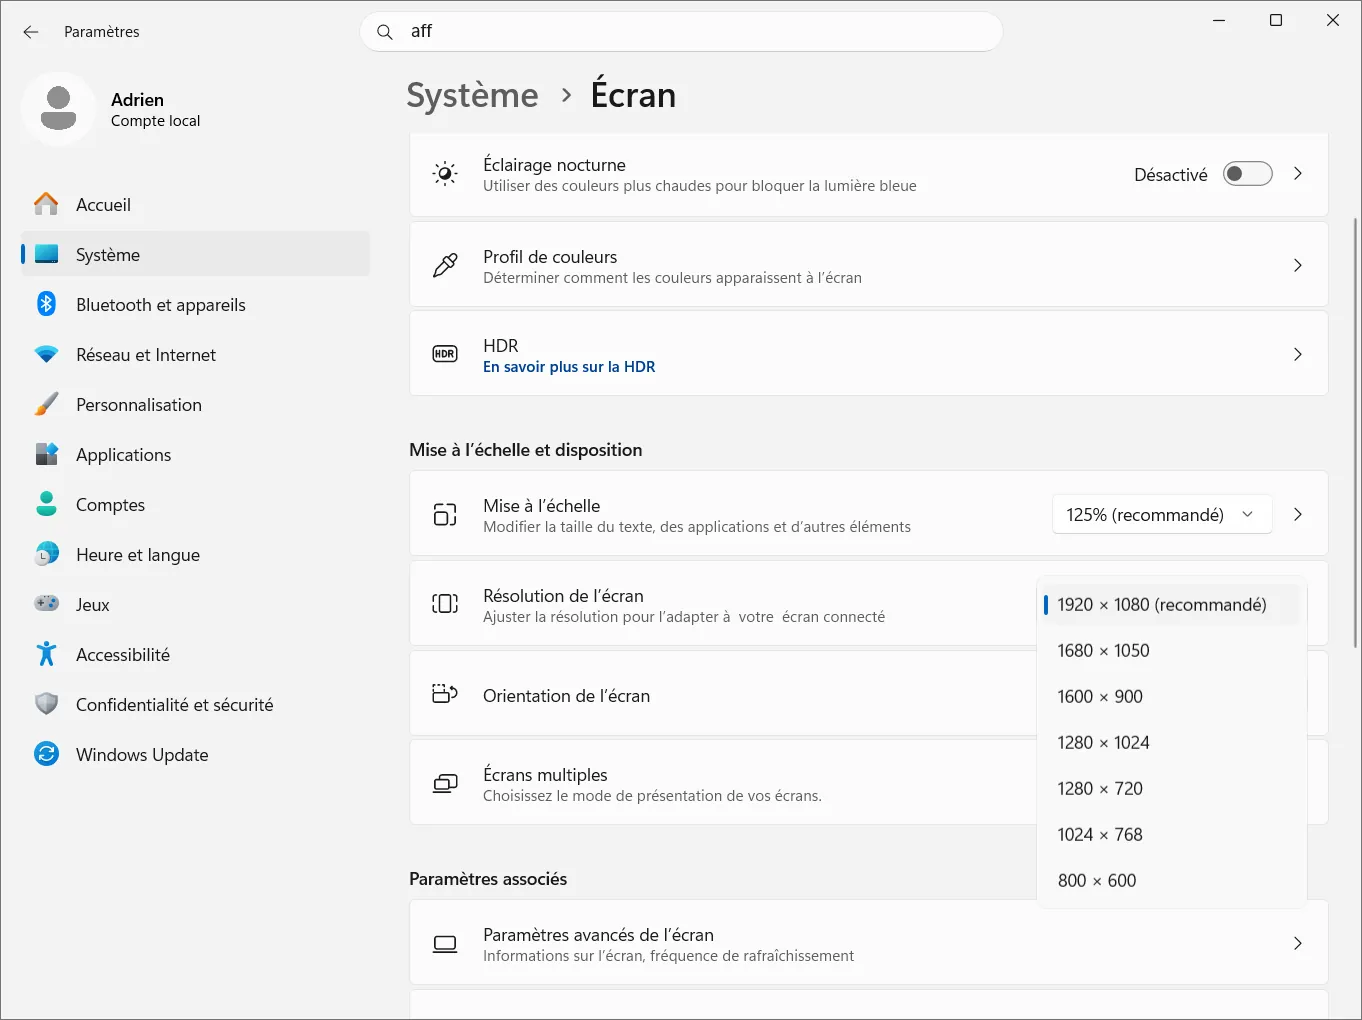1362x1020 pixels.
Task: Click the Paramètres associés heading
Action: [x=488, y=879]
